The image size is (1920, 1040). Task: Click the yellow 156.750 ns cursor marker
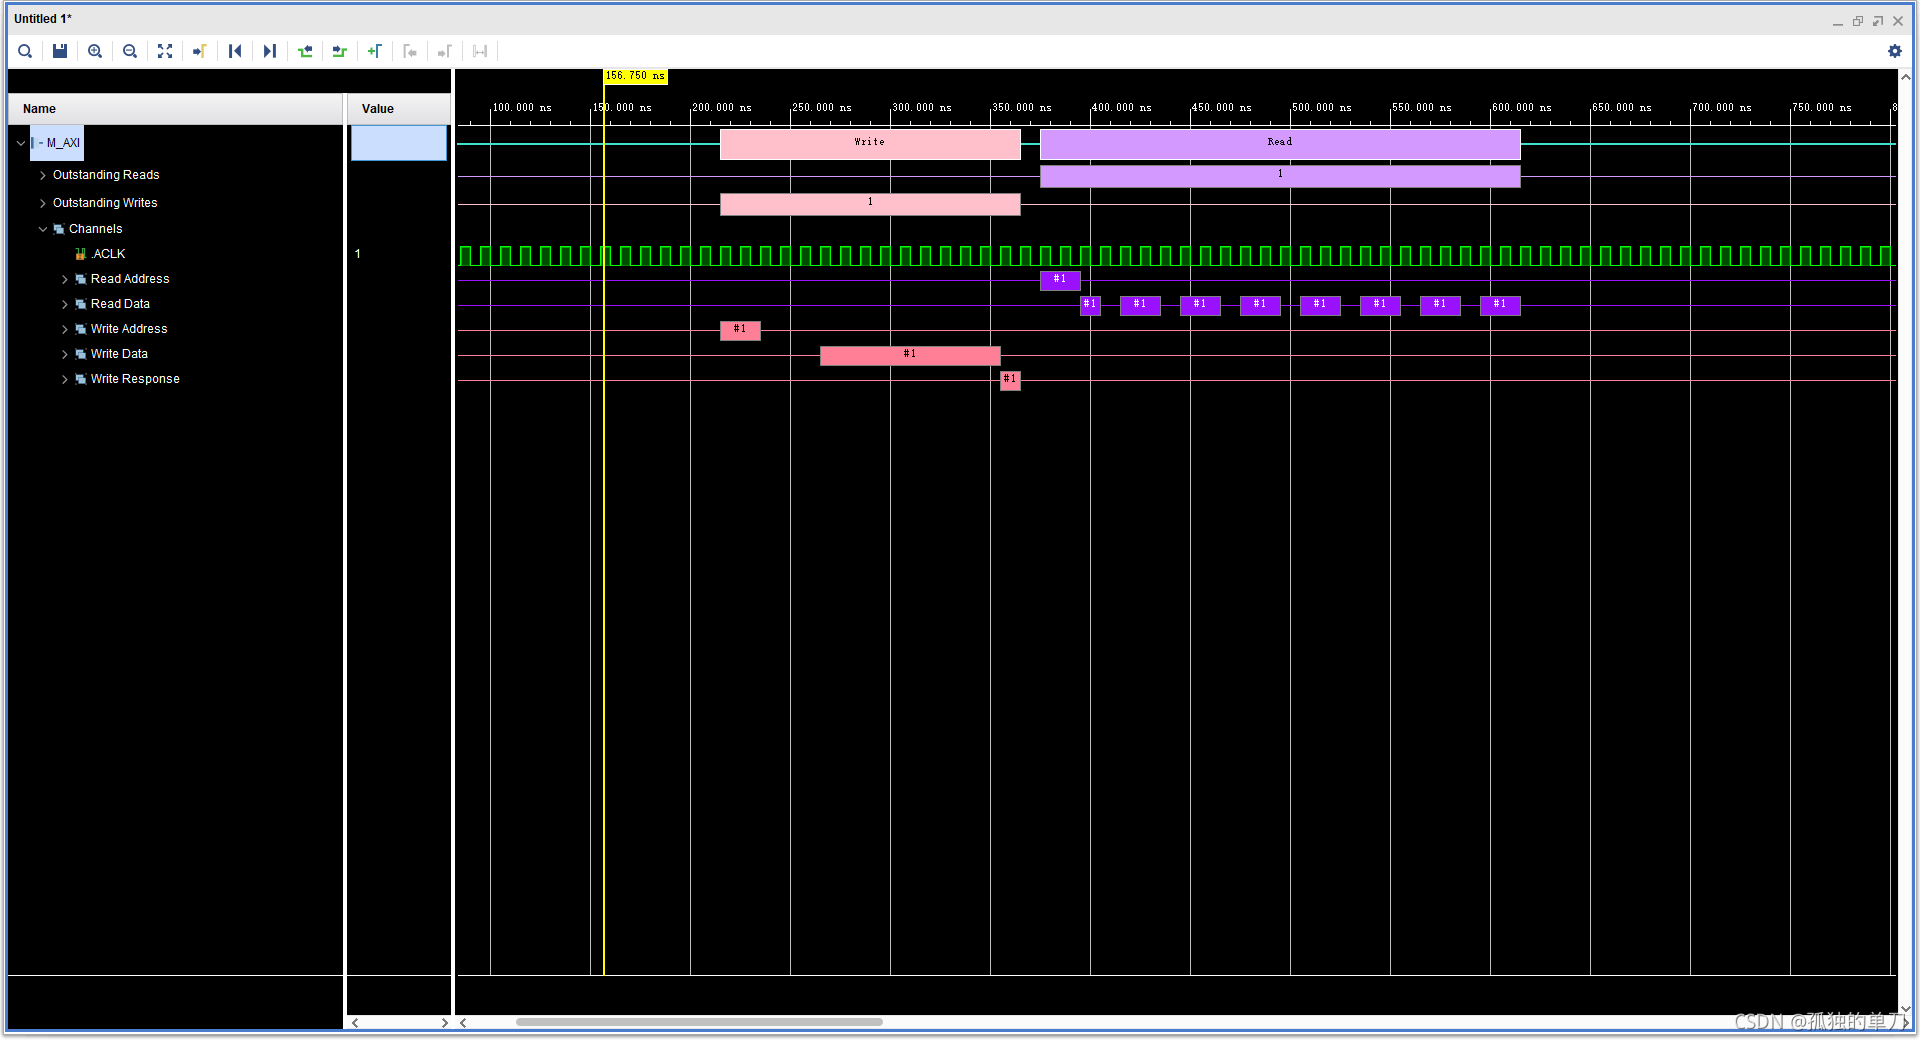[634, 75]
